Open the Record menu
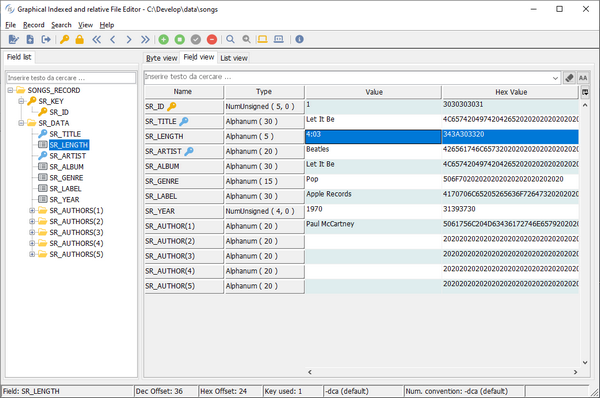Viewport: 600px width, 398px height. pos(34,25)
